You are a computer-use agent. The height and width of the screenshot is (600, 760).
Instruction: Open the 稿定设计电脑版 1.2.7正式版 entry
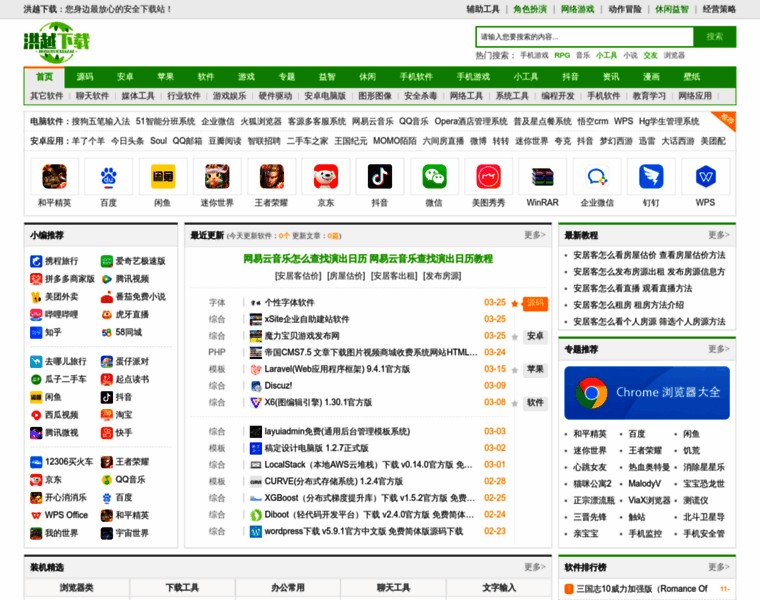pos(316,448)
